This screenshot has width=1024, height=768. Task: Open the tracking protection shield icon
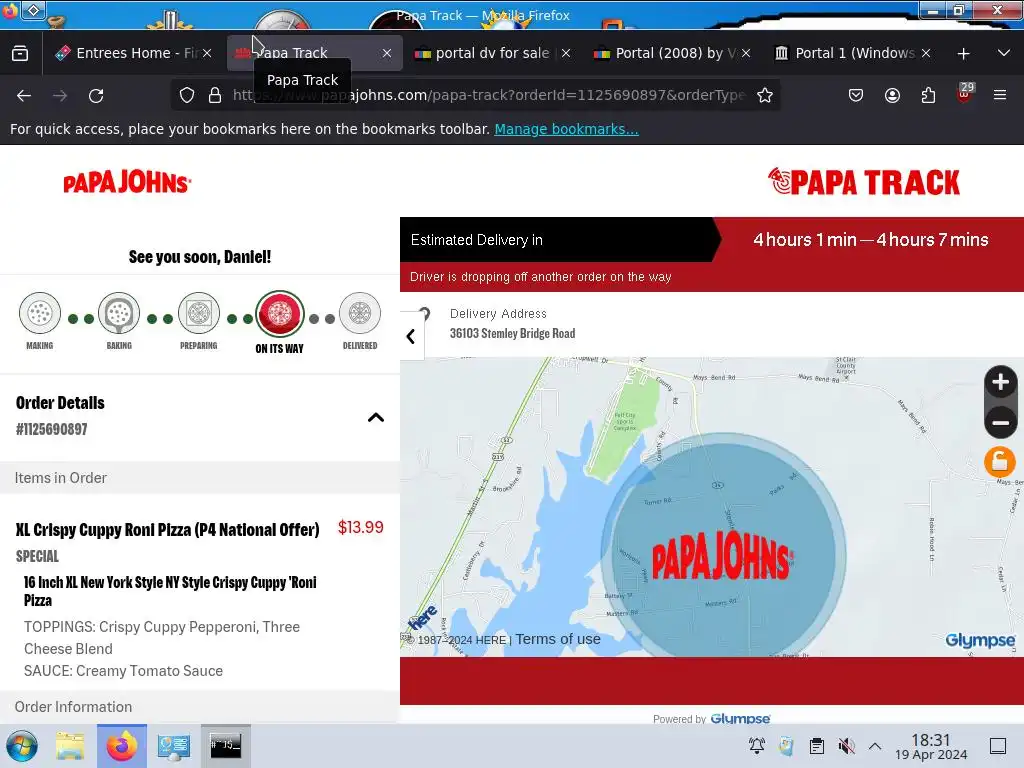point(187,95)
